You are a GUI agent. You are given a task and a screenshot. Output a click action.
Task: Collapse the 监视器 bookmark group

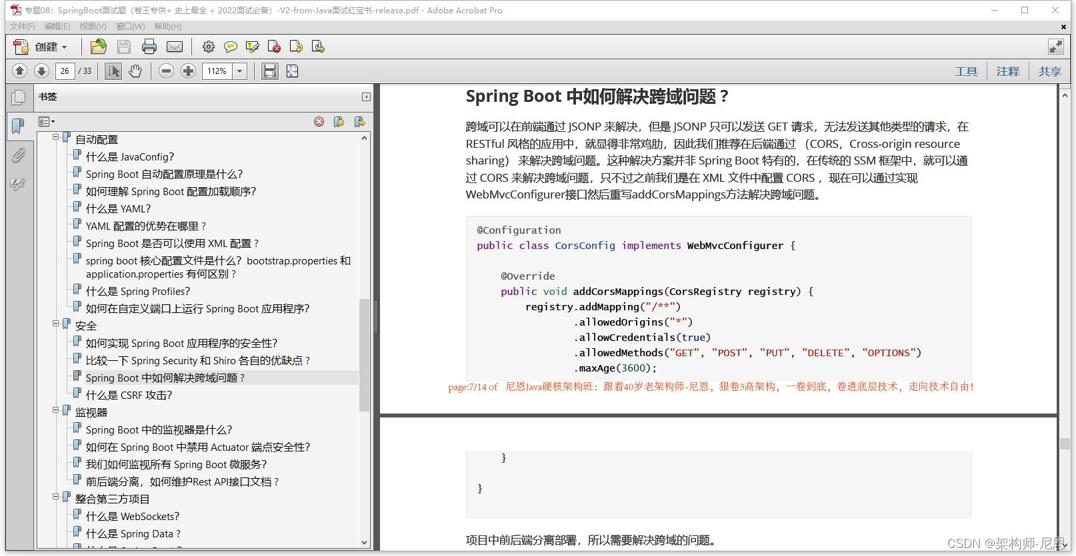(56, 410)
